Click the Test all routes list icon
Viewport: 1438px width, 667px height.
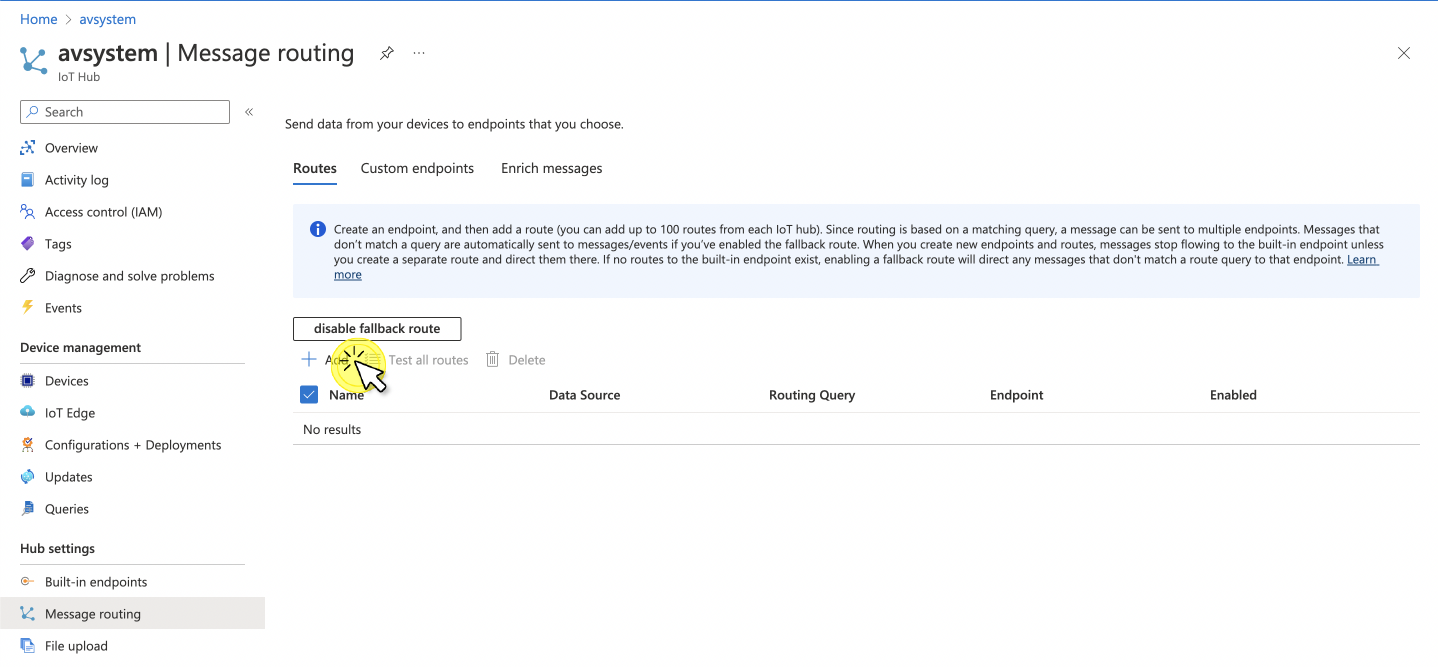click(373, 360)
